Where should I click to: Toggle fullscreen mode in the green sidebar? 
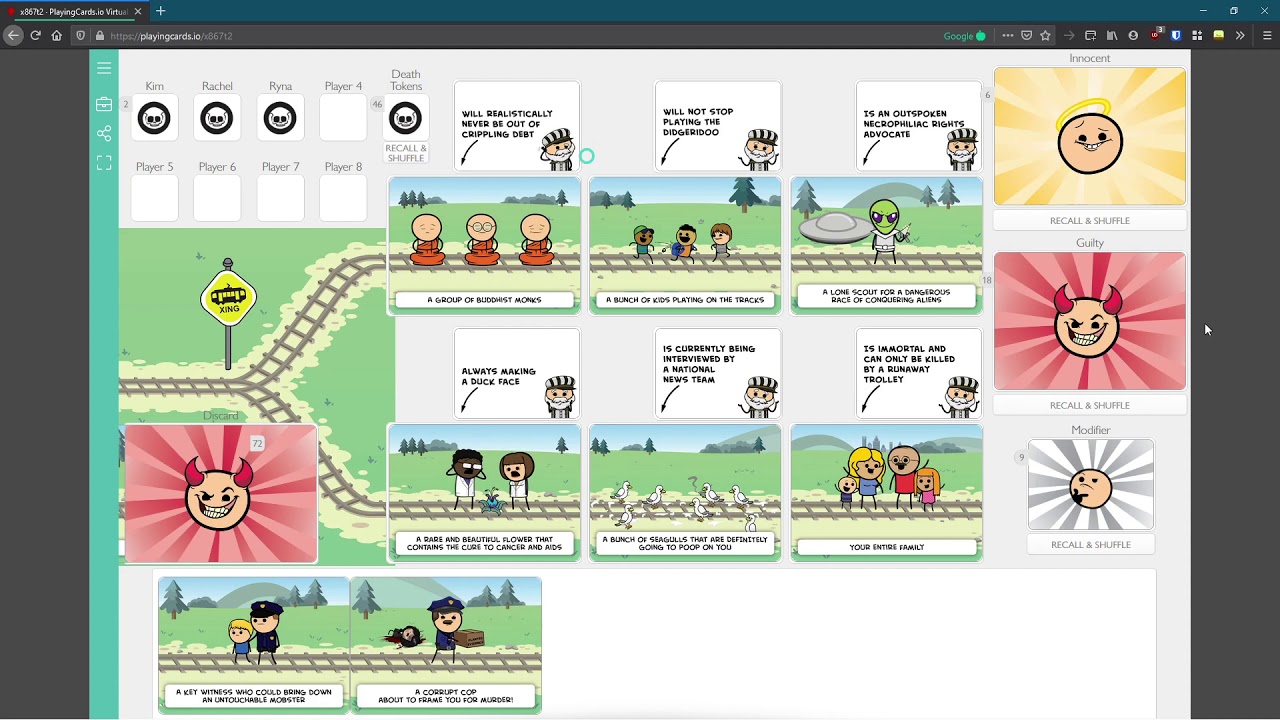tap(104, 162)
